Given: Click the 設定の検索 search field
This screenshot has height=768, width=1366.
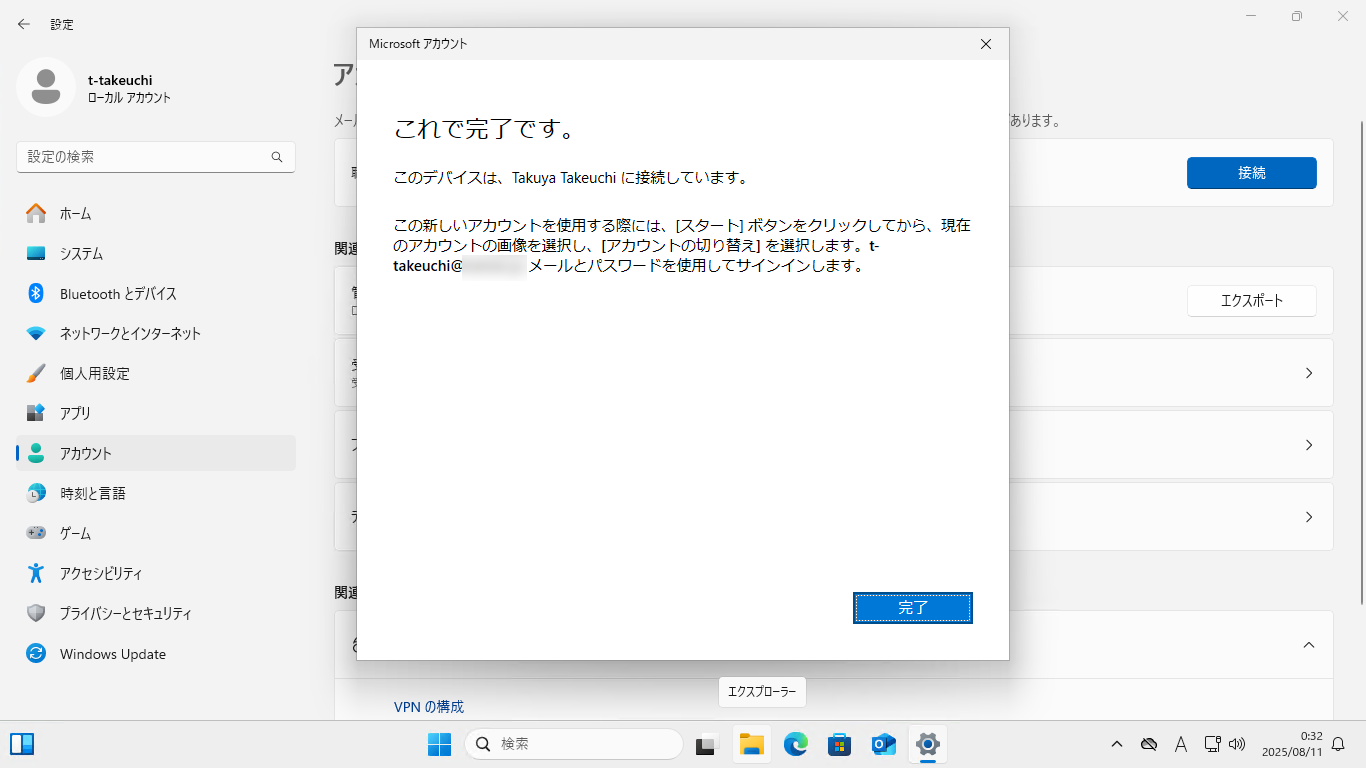Looking at the screenshot, I should (x=155, y=157).
